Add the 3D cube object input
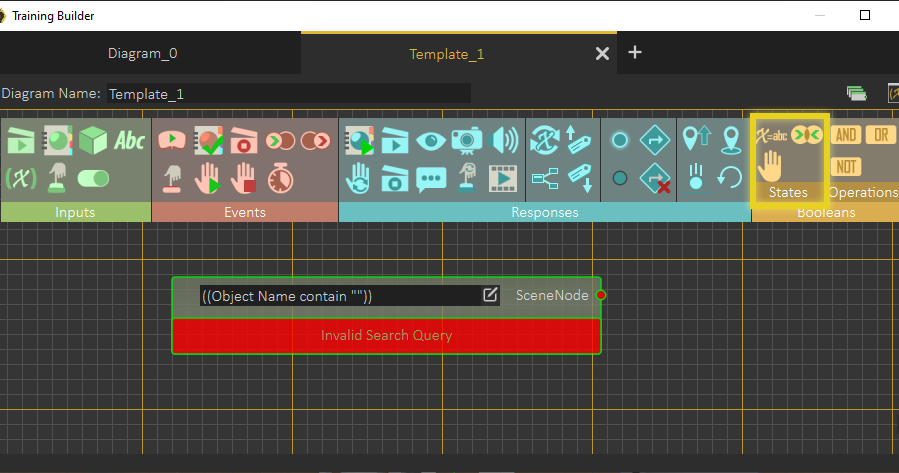Viewport: 899px width, 473px height. click(93, 141)
